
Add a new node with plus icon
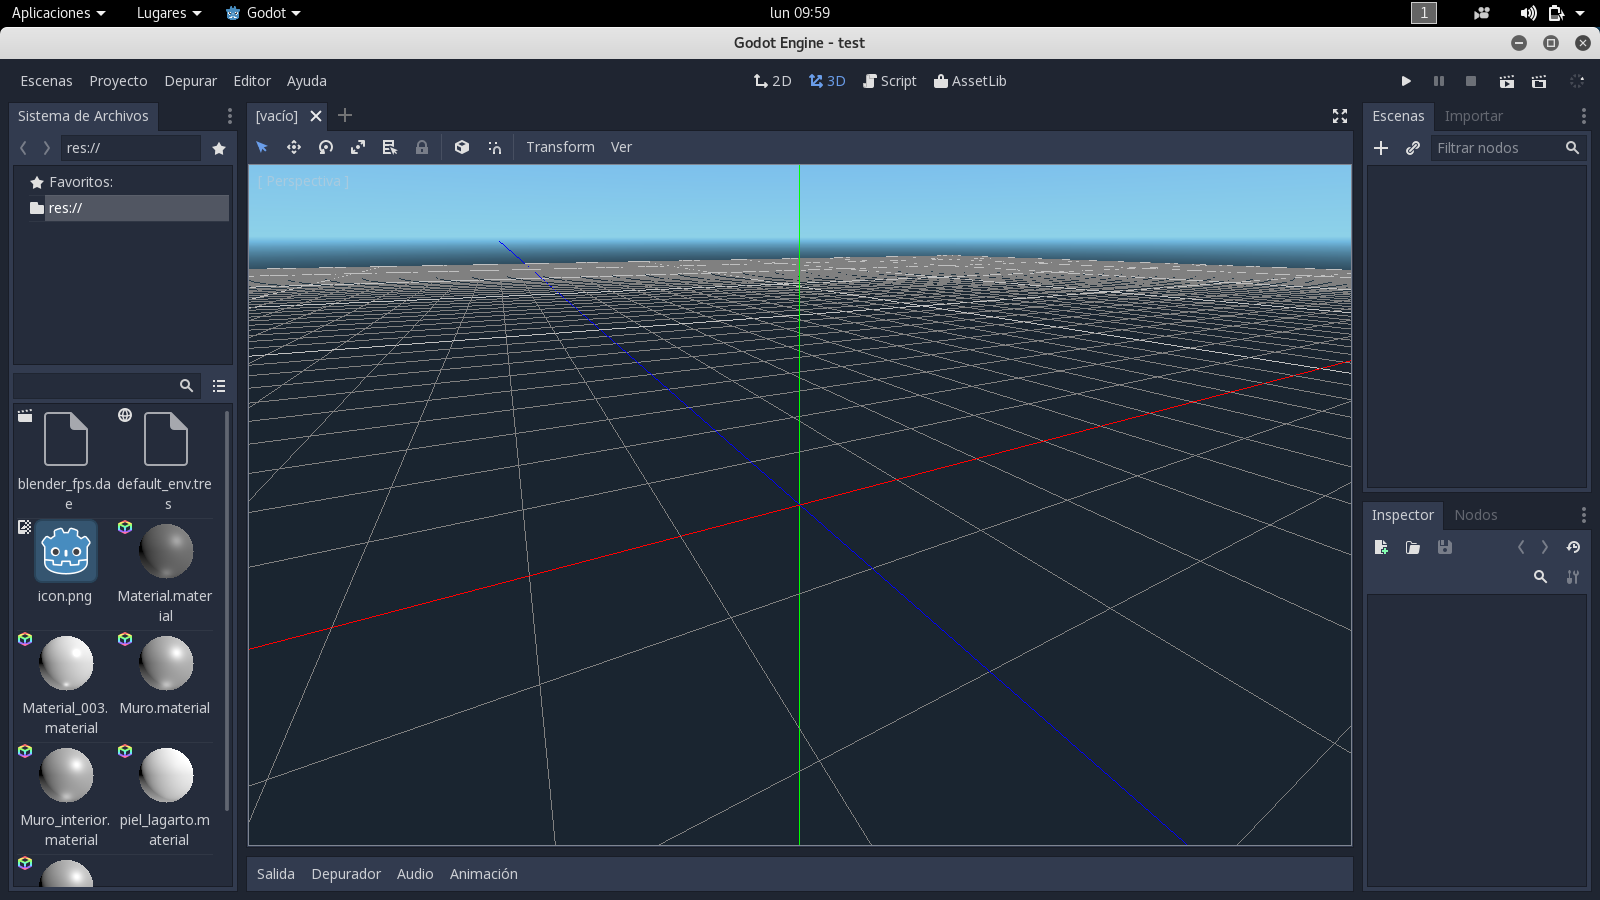1381,148
